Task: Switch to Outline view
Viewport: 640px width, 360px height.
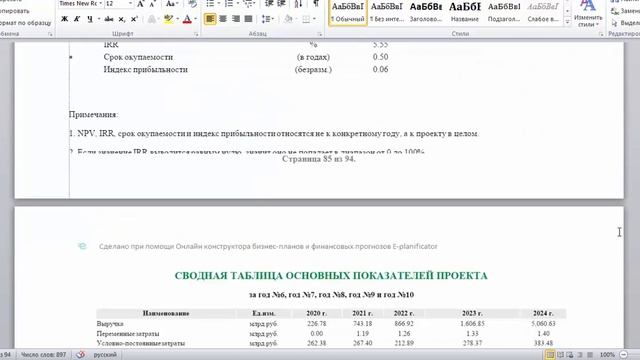Action: 580,355
